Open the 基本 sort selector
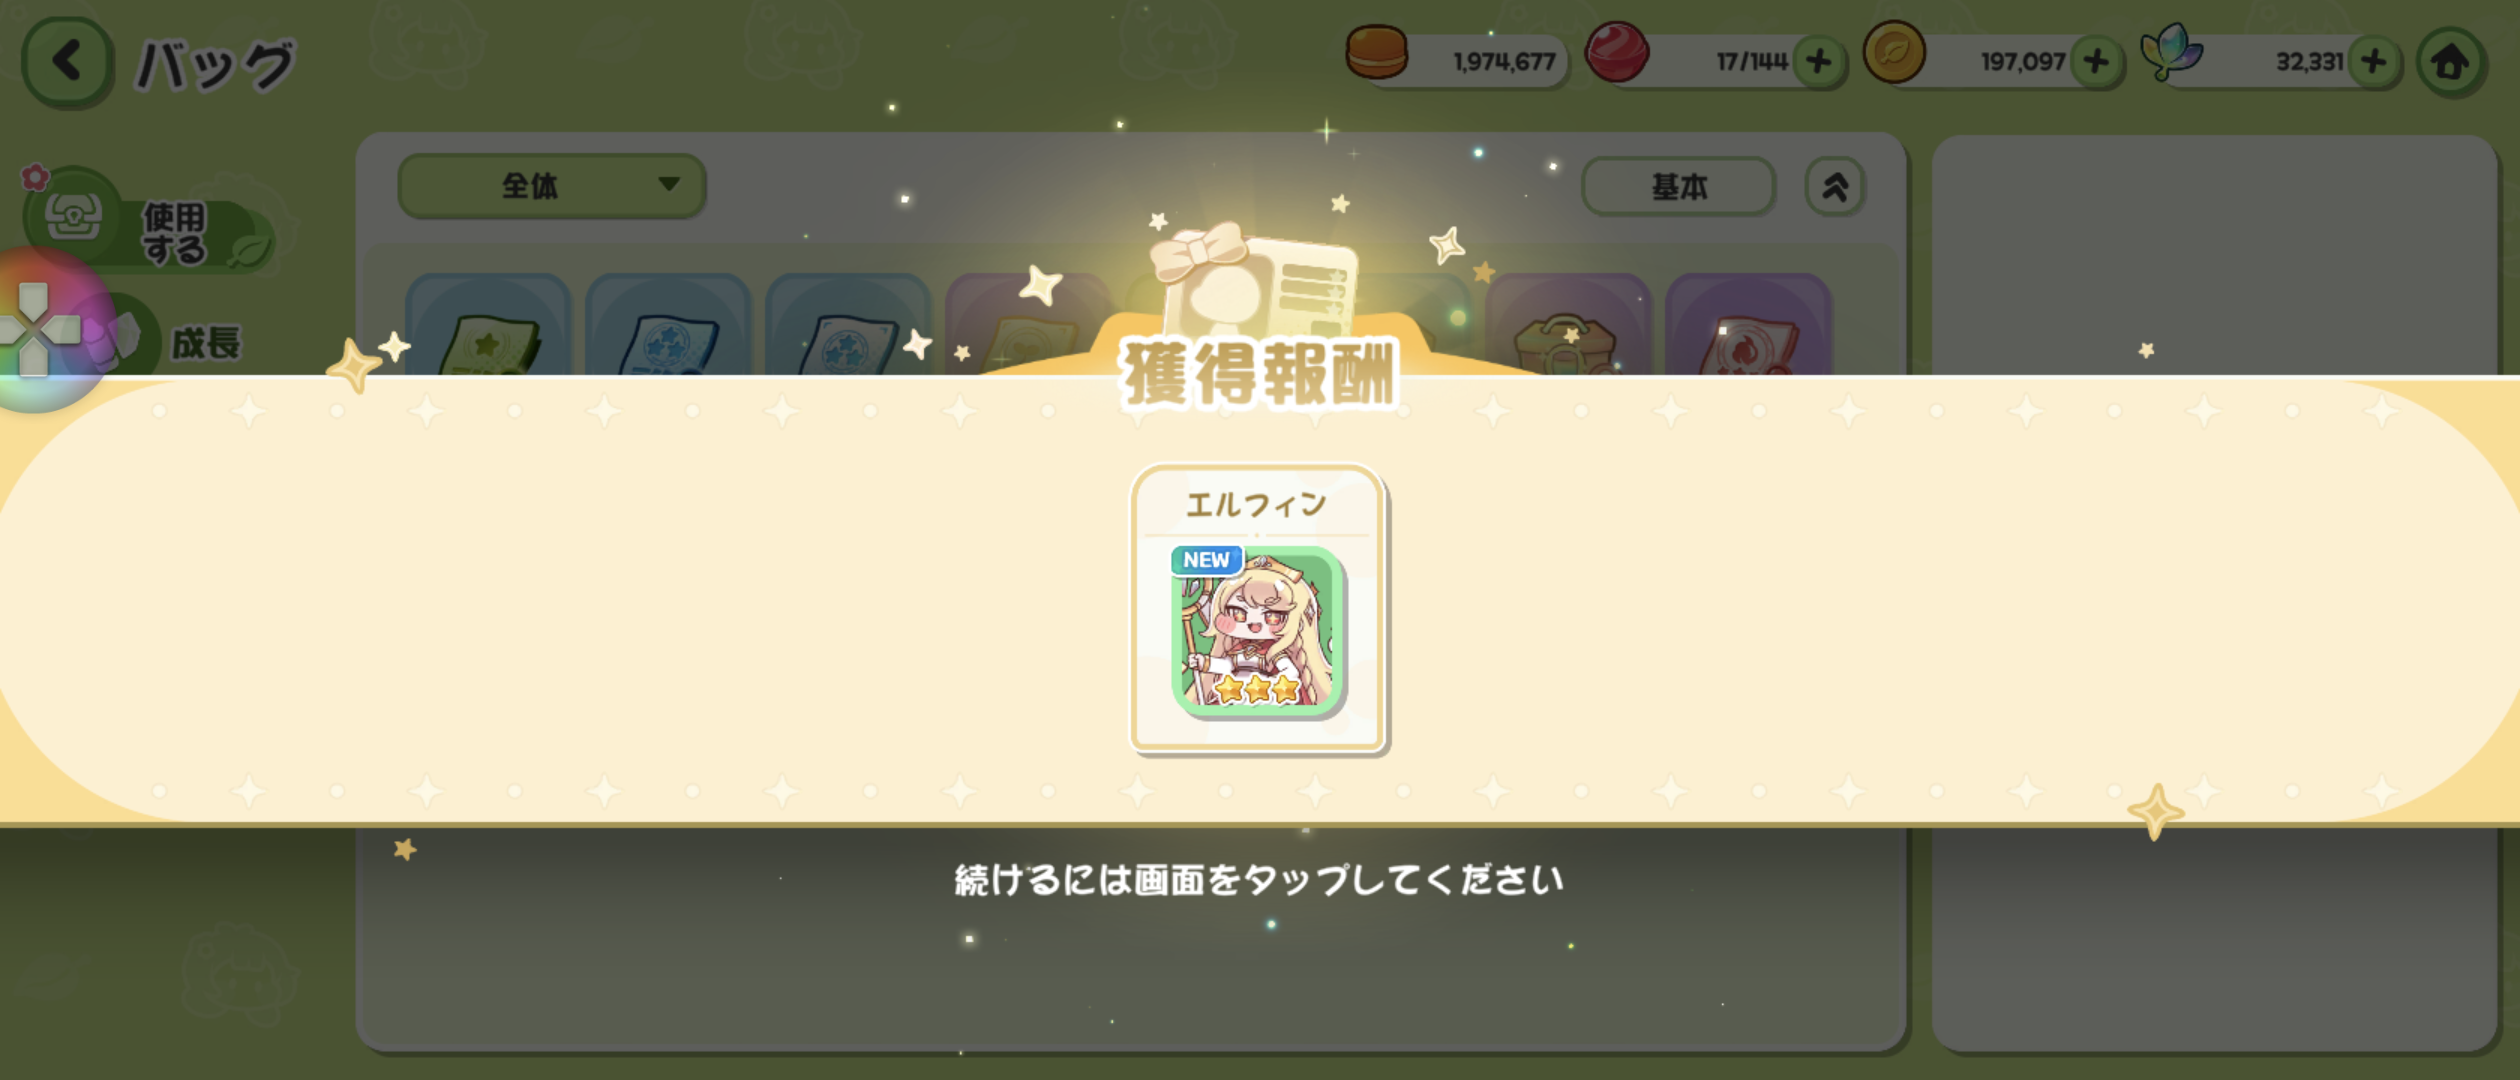Screen dimensions: 2520x1080 [1678, 187]
